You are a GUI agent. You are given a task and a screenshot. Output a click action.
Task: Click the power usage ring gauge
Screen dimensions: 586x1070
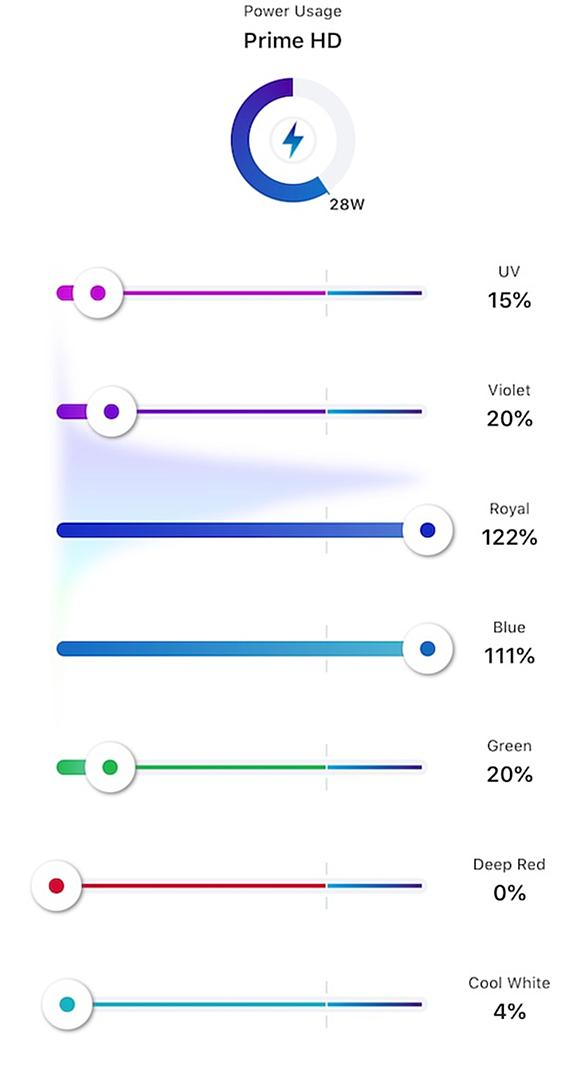point(293,140)
